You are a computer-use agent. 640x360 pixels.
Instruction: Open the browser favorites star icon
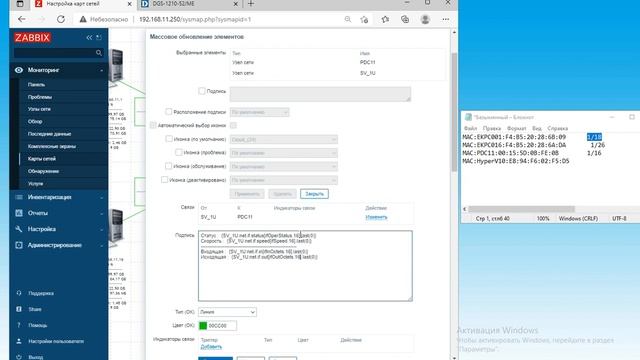pyautogui.click(x=385, y=19)
